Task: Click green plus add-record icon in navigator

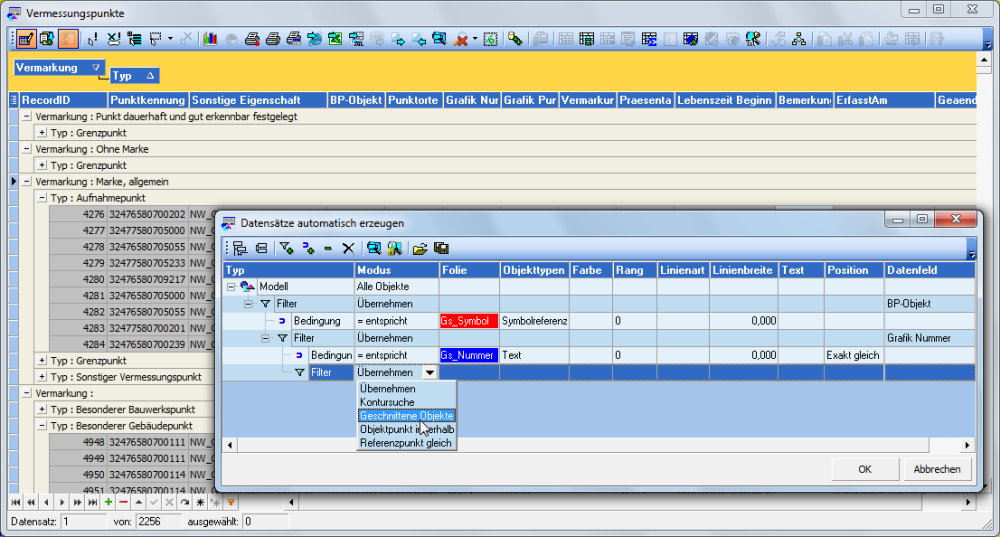Action: (108, 503)
